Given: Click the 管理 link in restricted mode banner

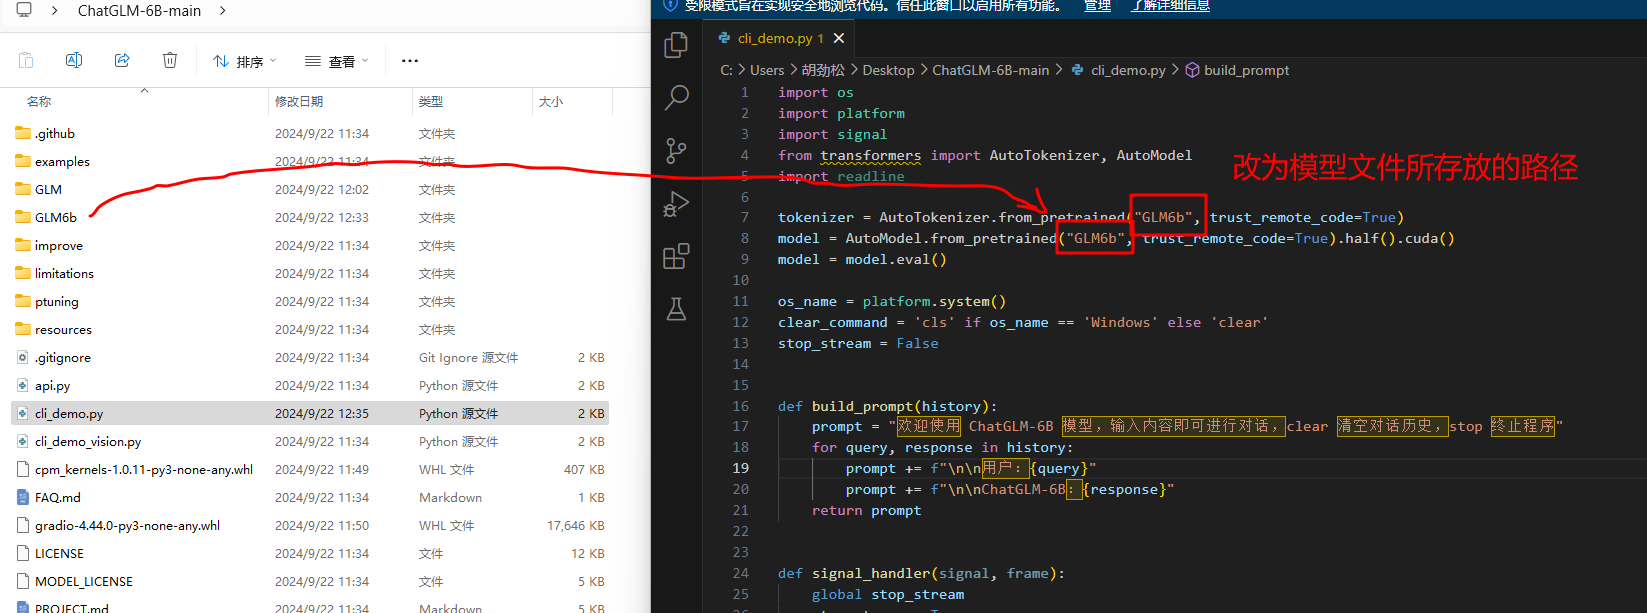Looking at the screenshot, I should click(x=1097, y=6).
